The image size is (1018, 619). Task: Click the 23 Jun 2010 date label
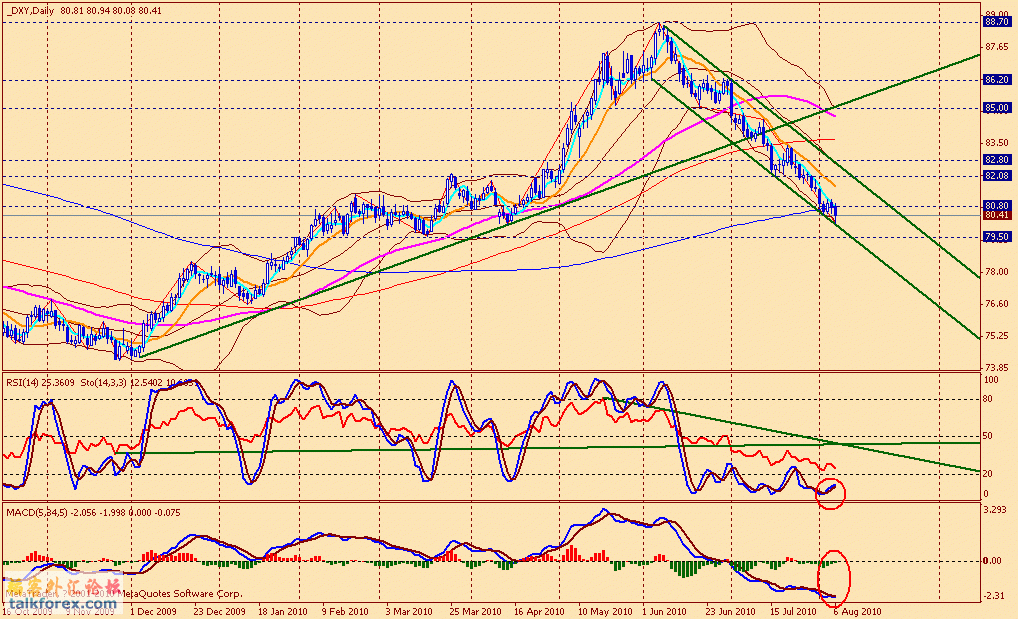click(x=730, y=612)
